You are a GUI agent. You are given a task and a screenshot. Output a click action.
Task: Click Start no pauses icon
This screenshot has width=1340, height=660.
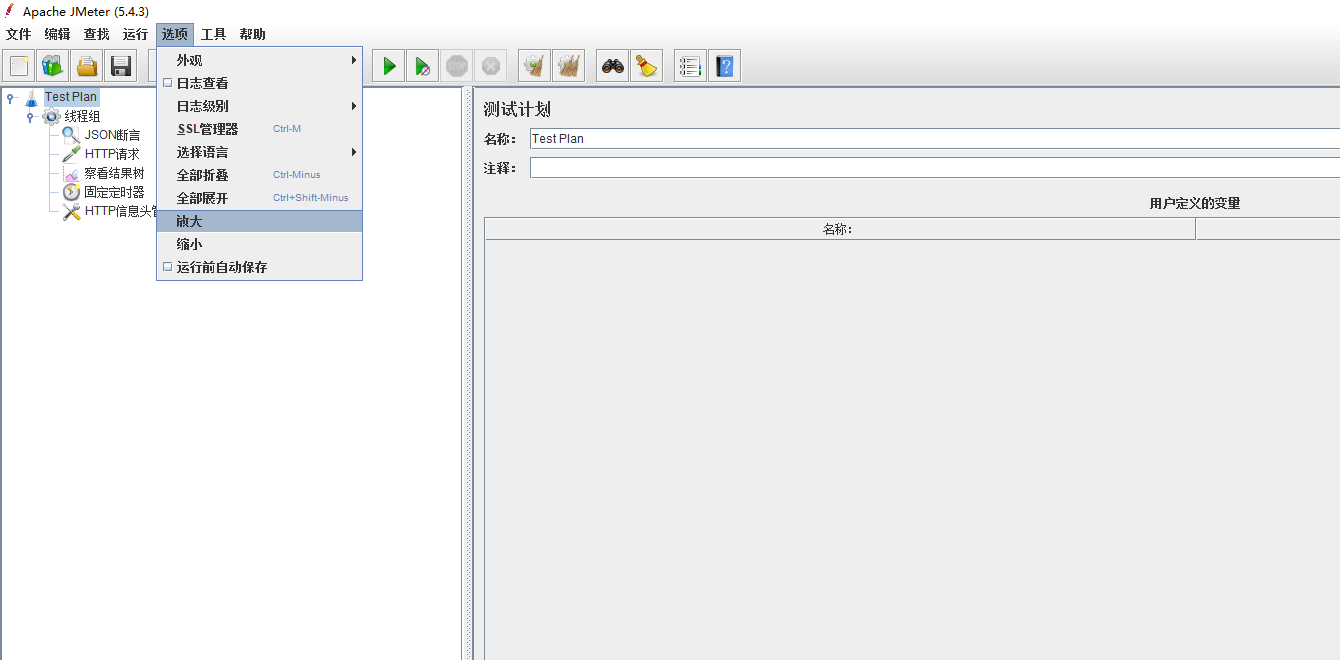423,66
